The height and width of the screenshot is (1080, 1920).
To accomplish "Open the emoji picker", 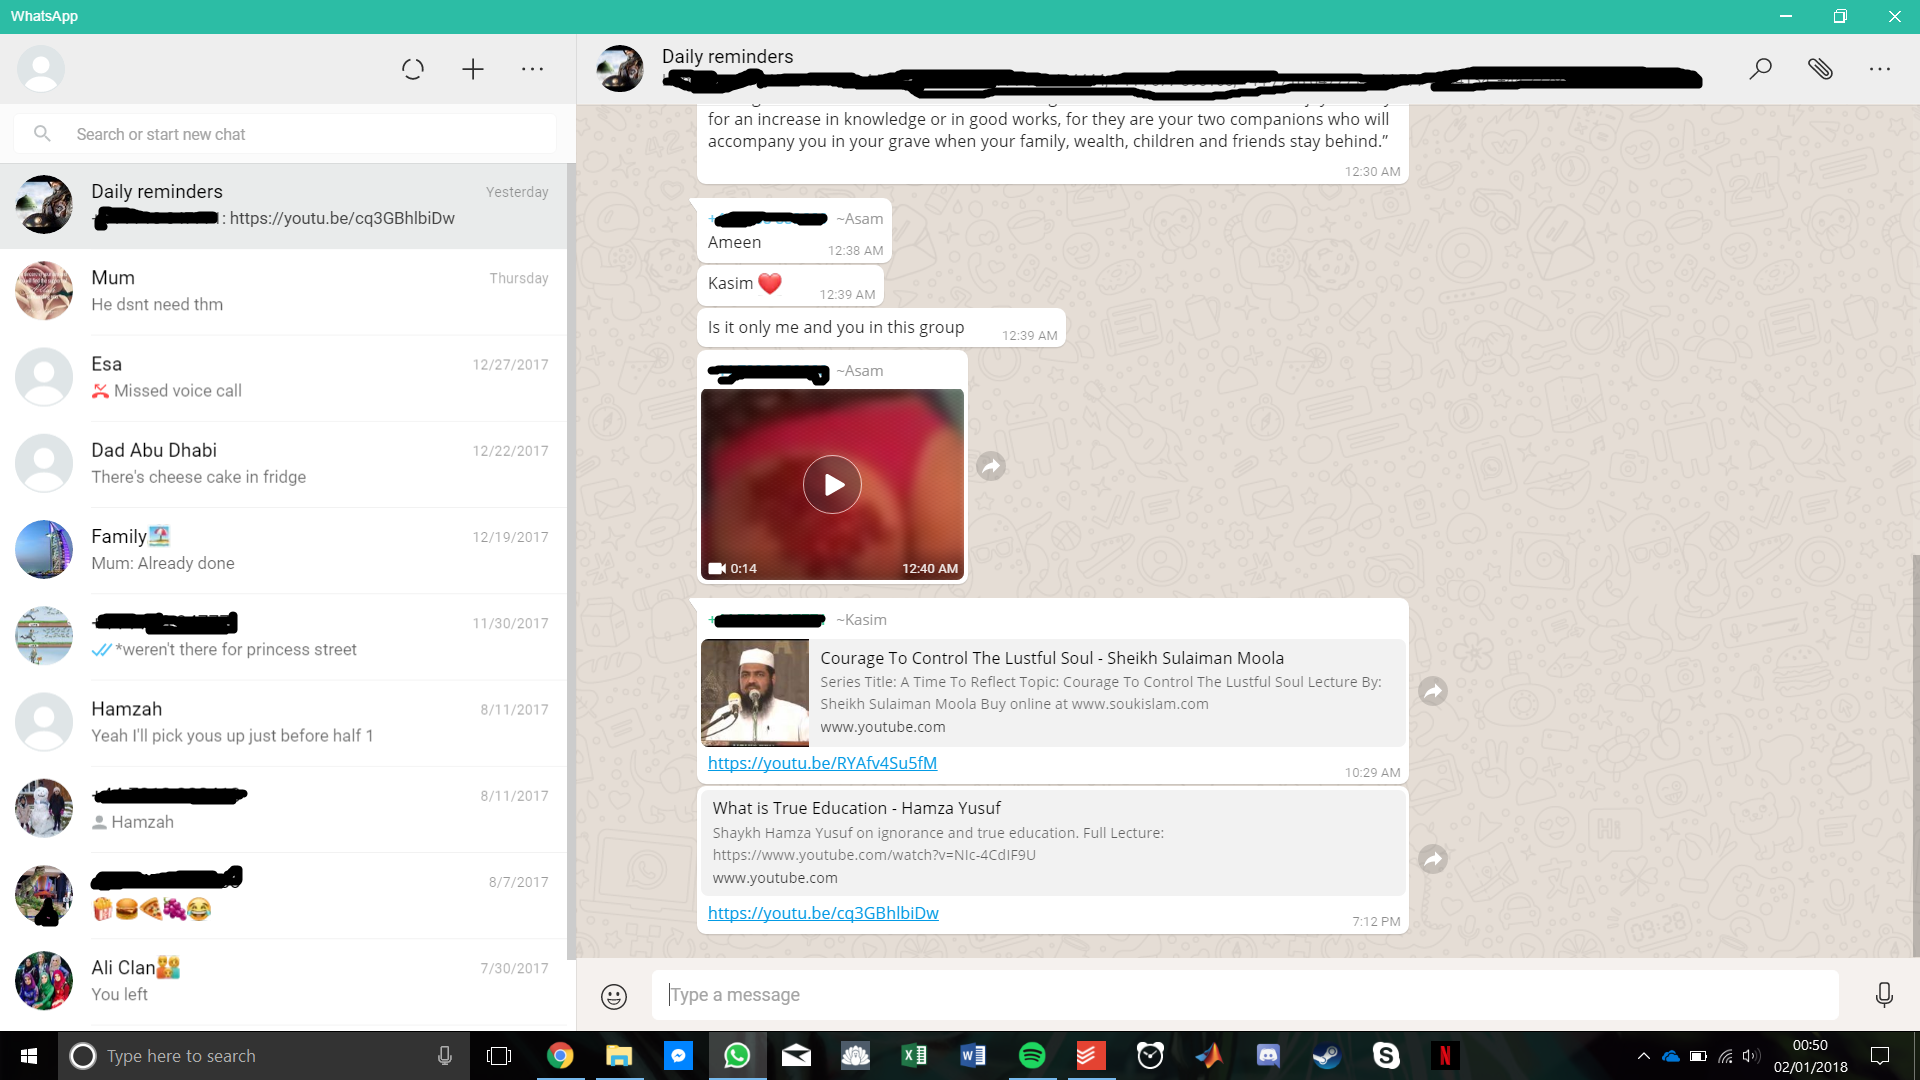I will pyautogui.click(x=614, y=996).
